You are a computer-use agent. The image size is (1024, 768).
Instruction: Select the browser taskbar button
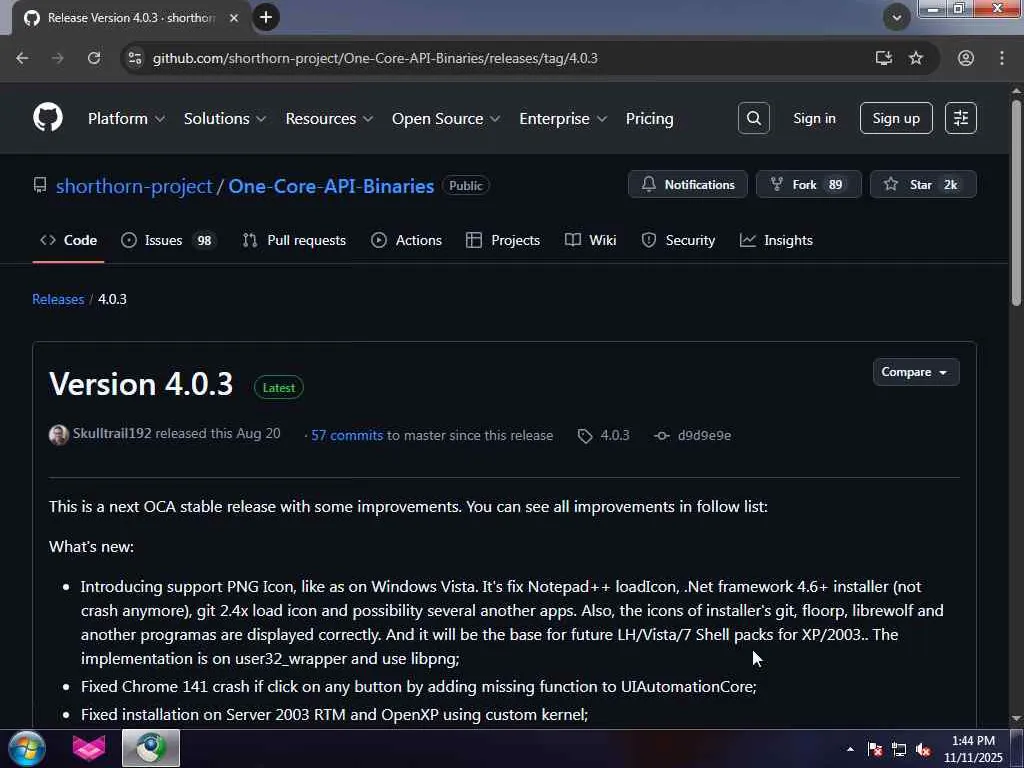[x=151, y=749]
